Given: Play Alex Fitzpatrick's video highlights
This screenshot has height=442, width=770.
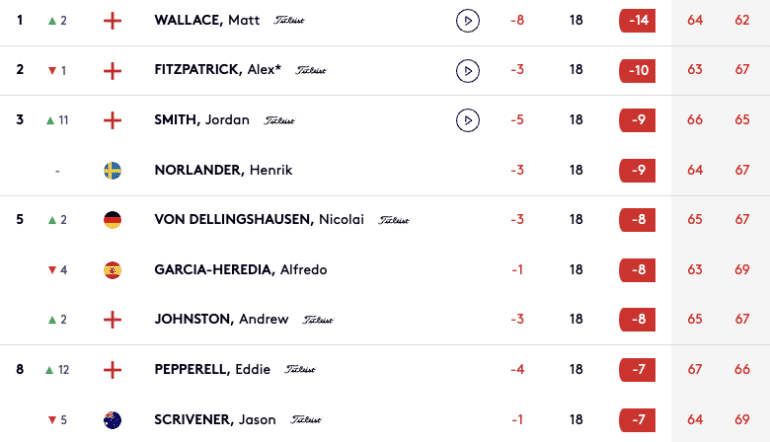Looking at the screenshot, I should point(468,71).
